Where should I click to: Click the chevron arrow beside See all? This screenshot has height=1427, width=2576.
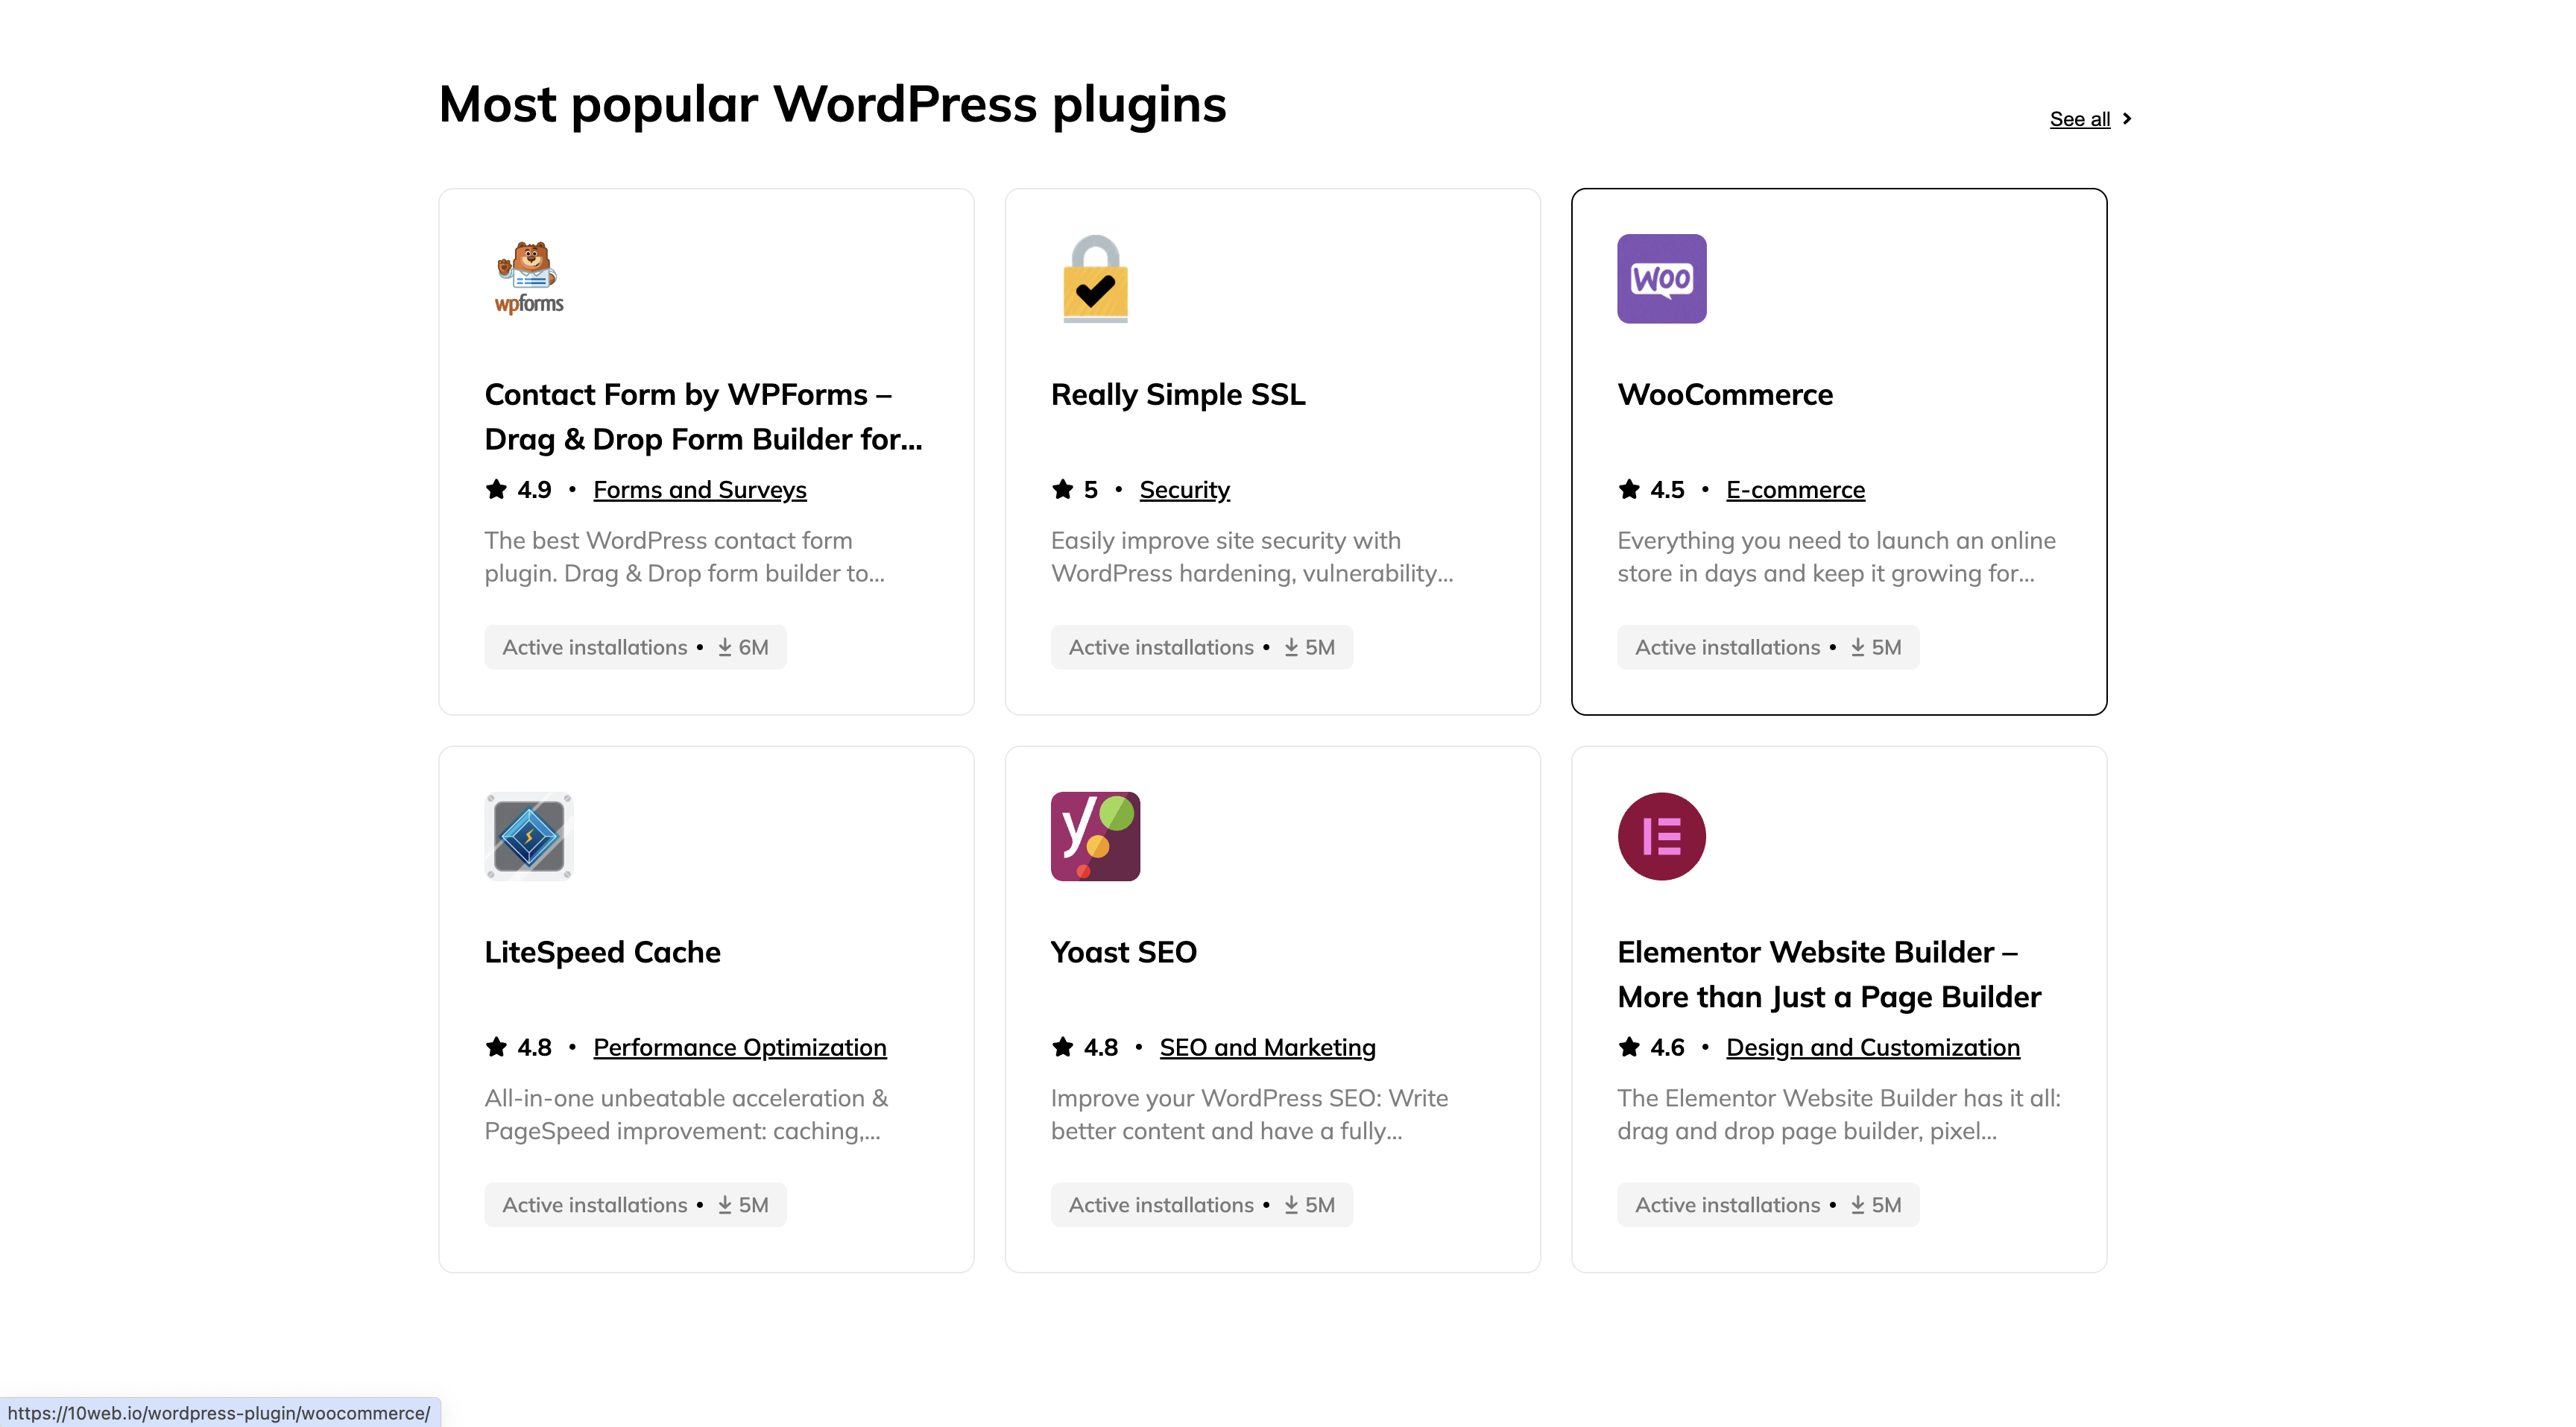(2127, 119)
